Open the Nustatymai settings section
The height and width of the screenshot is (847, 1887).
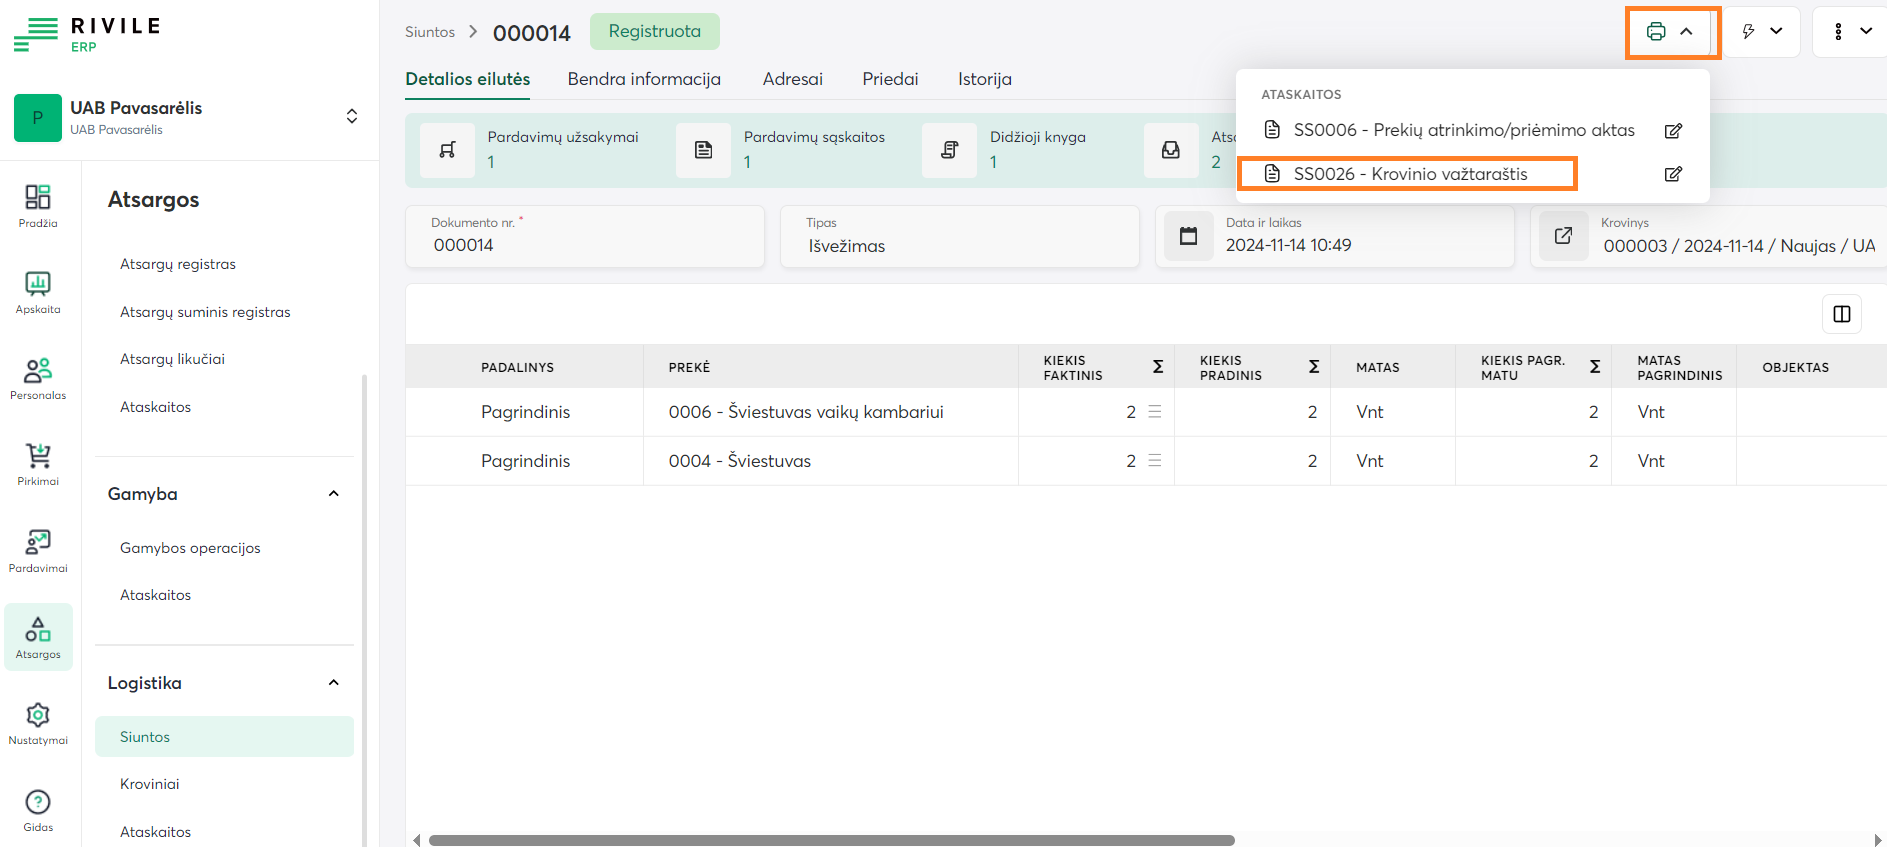(x=38, y=723)
